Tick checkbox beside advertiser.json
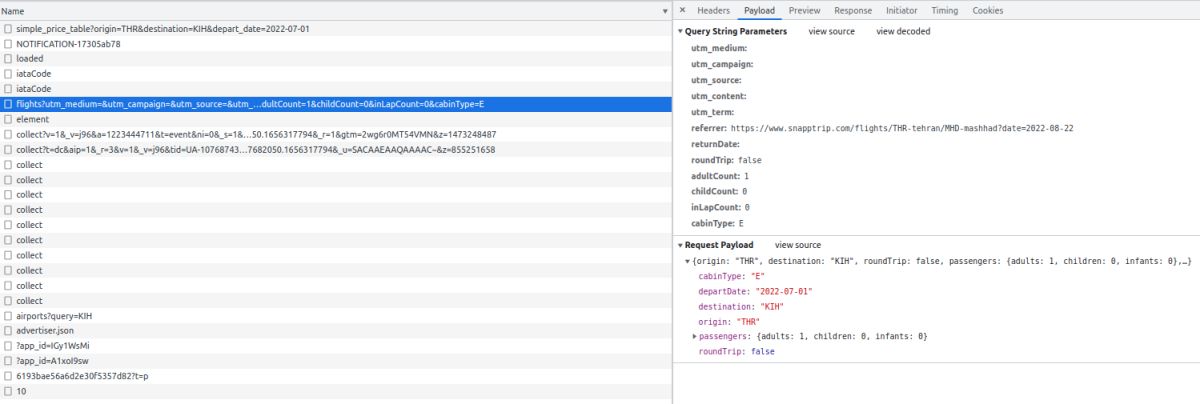 pos(8,330)
